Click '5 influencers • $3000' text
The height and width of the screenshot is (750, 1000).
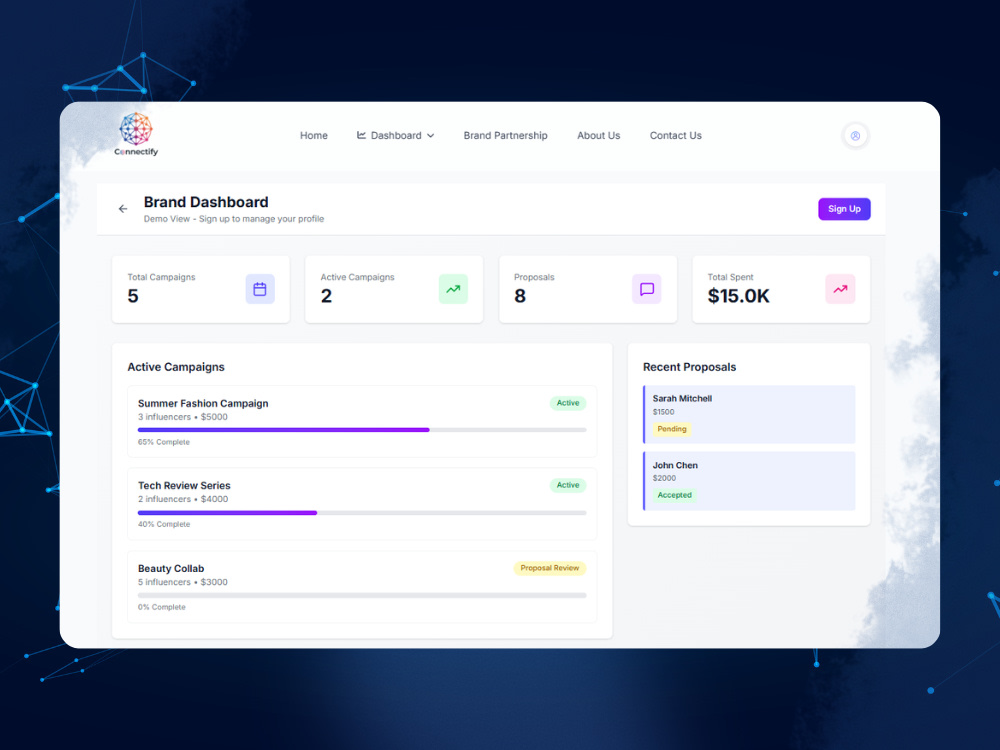183,582
